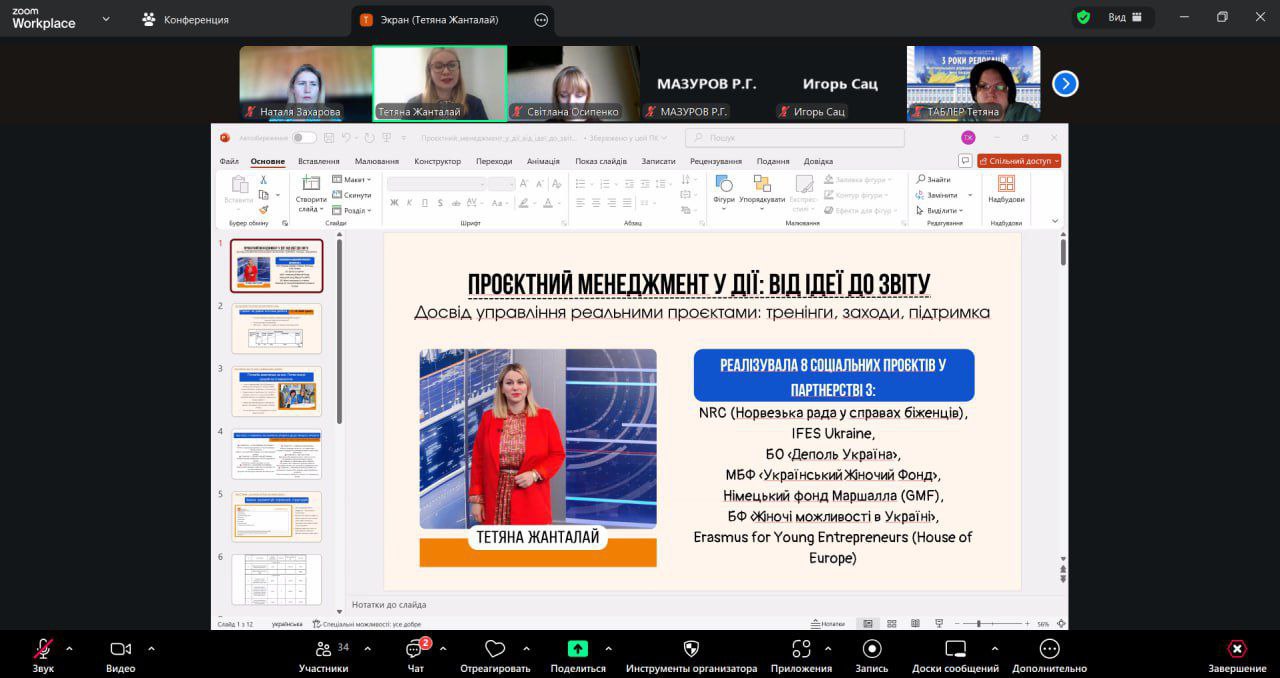Click the Спільний доступ button
The image size is (1280, 678).
pos(1019,161)
